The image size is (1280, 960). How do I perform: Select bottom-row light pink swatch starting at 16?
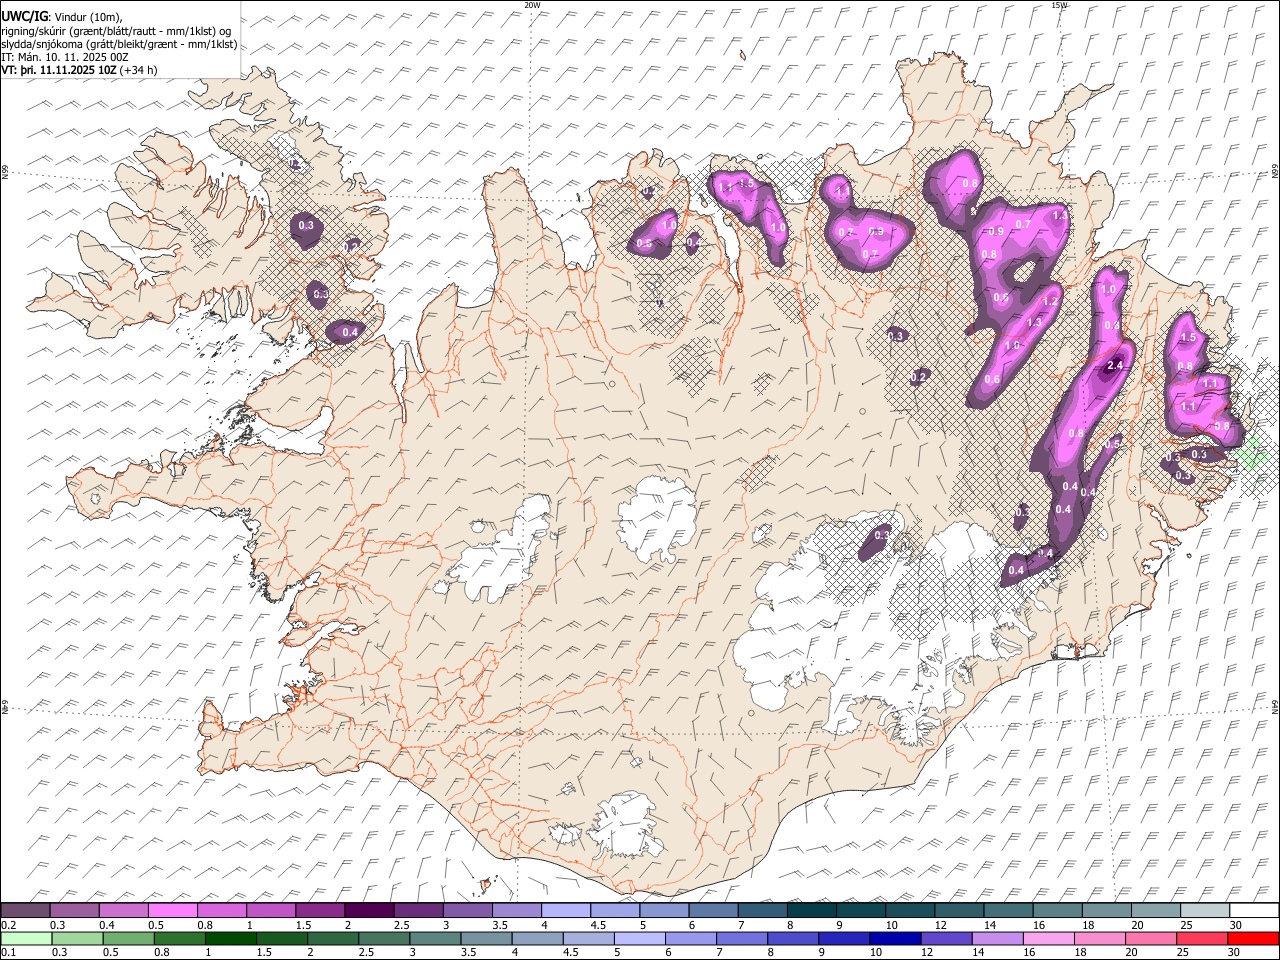(1048, 938)
